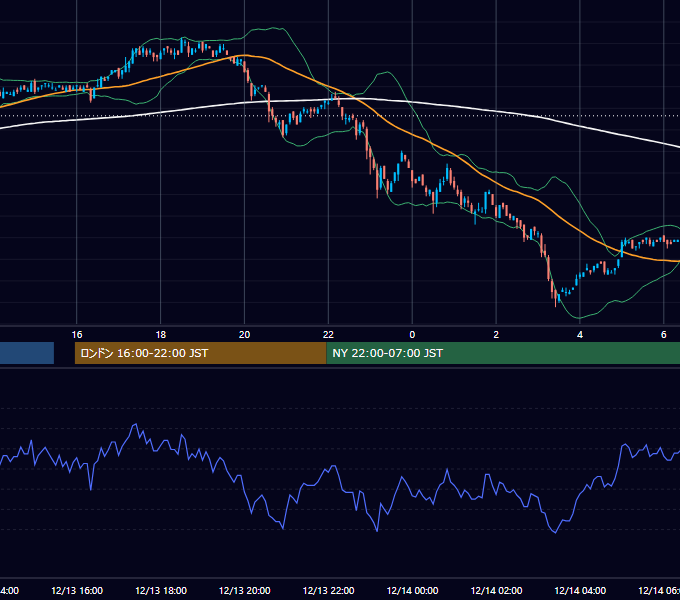Image resolution: width=680 pixels, height=600 pixels.
Task: Click the 12/13 20:00 date label
Action: 245,590
